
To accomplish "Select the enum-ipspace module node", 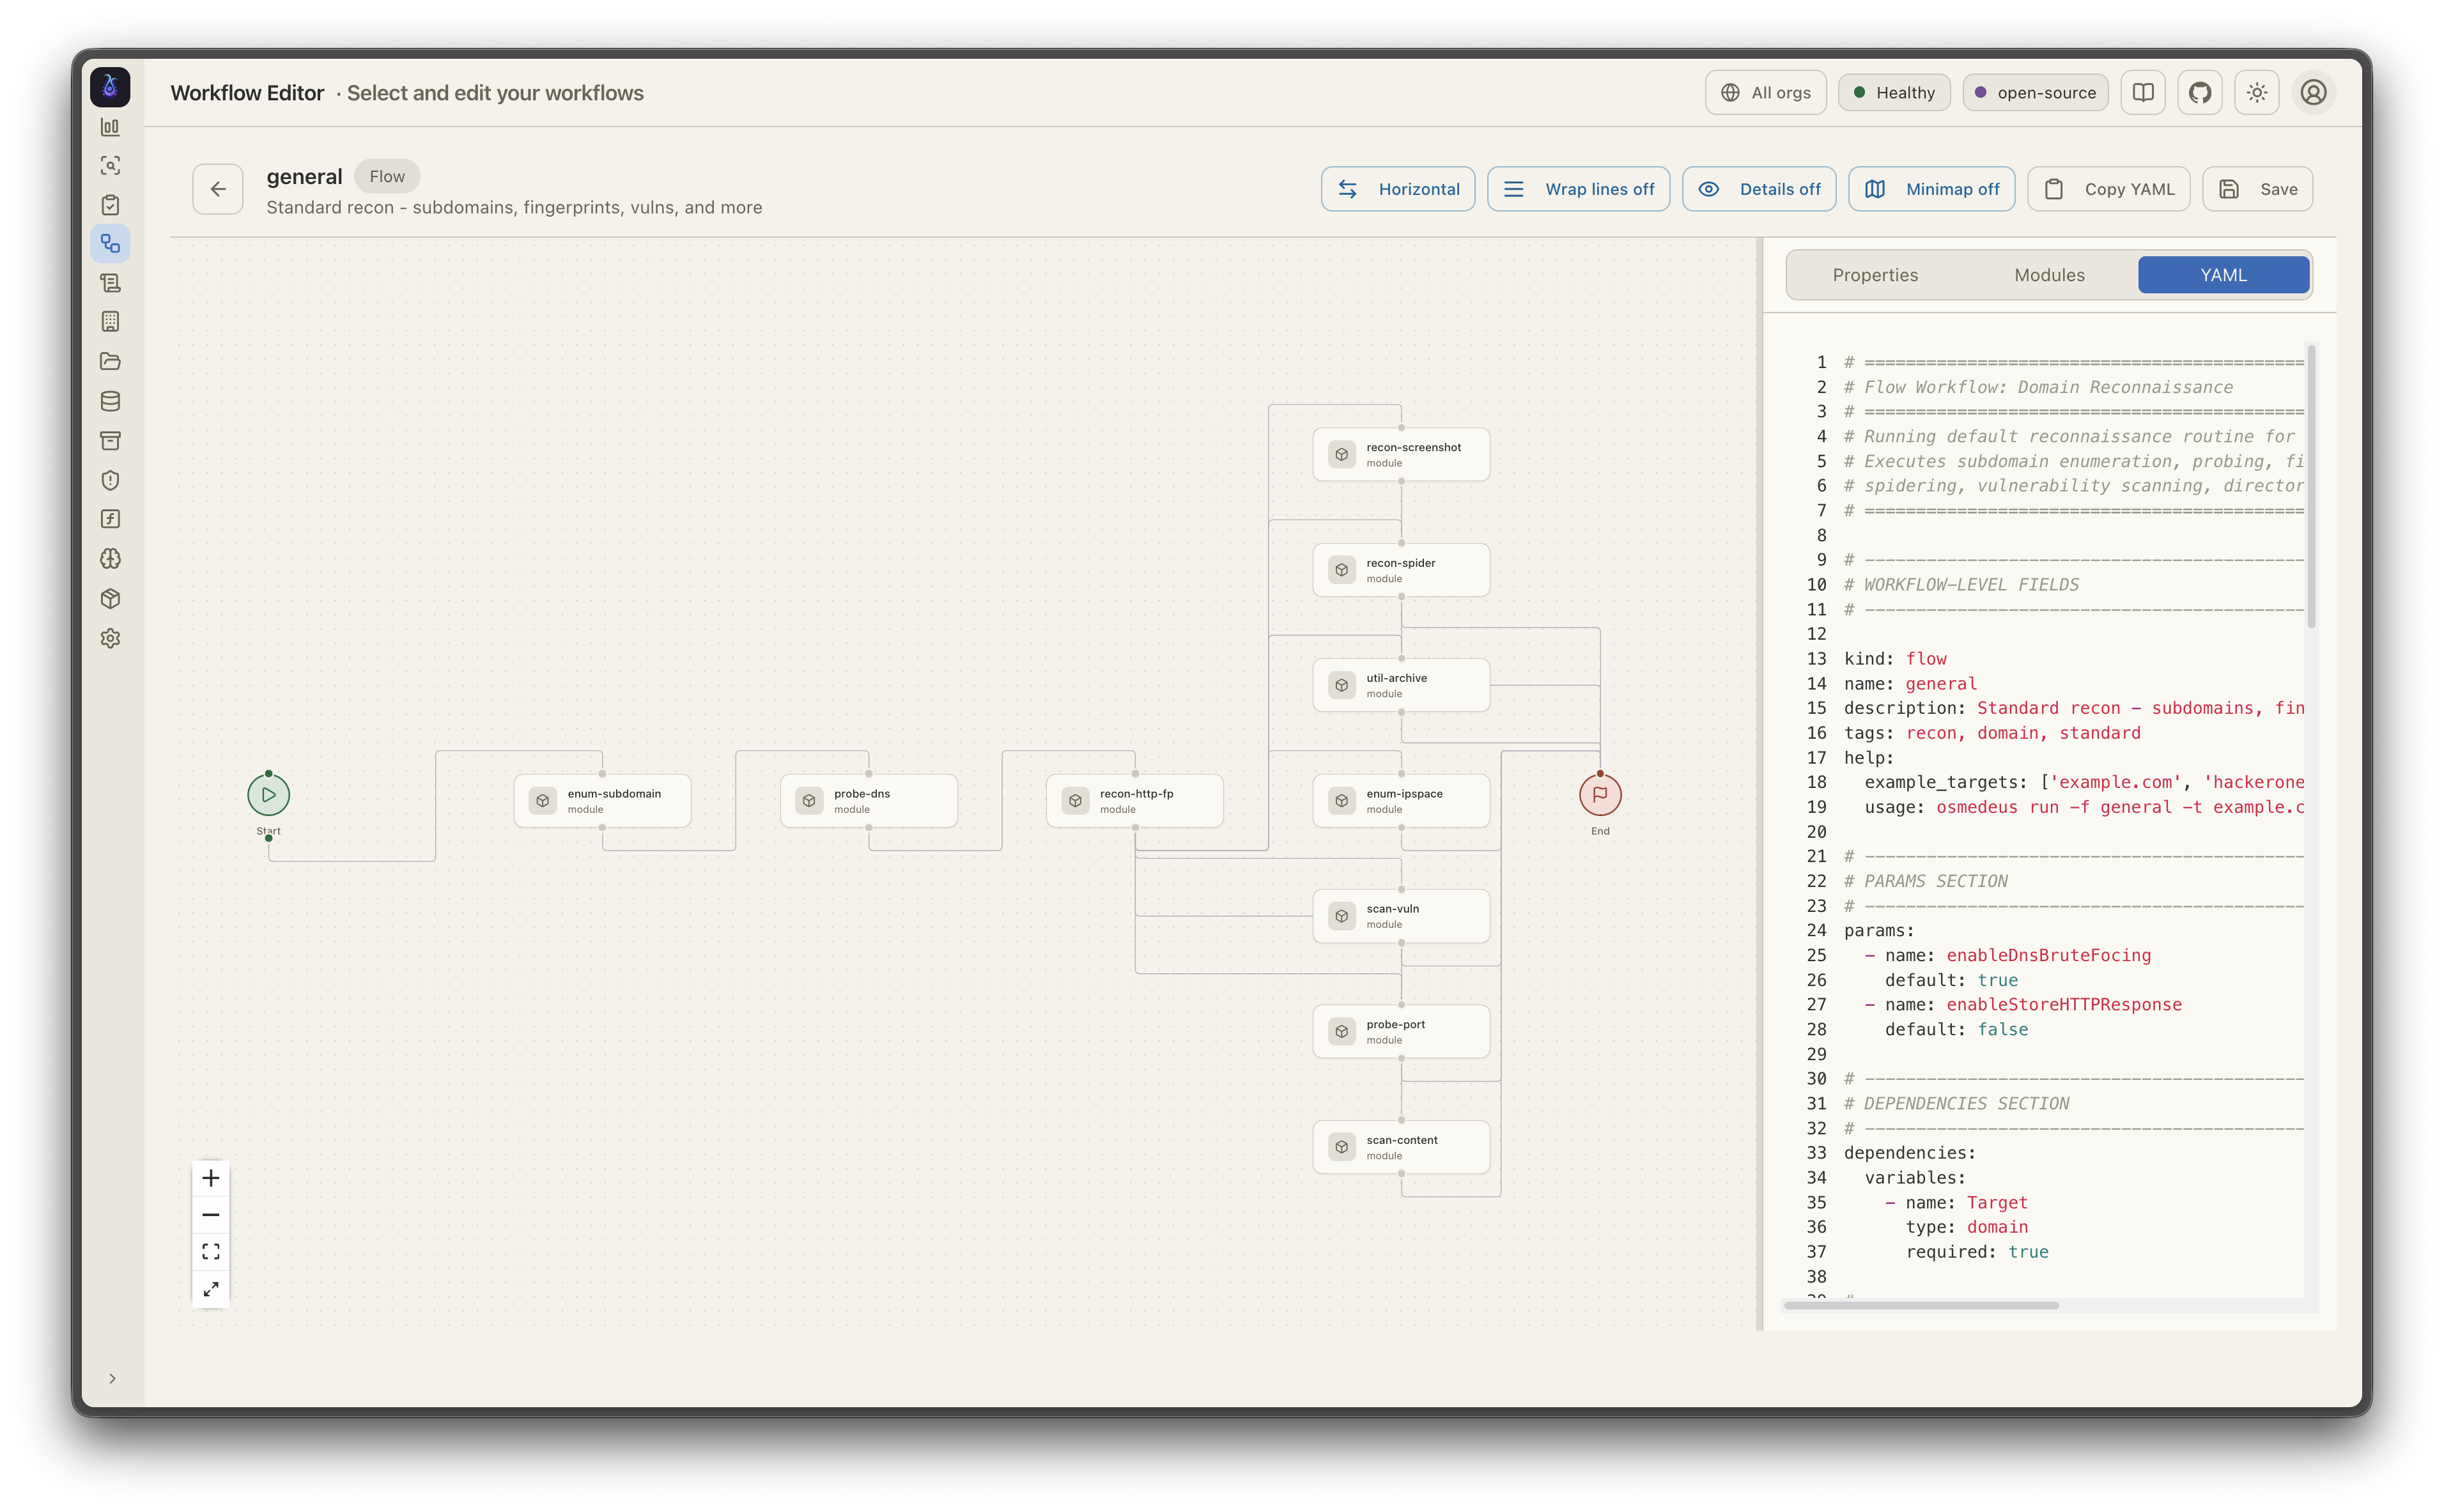I will [x=1401, y=800].
